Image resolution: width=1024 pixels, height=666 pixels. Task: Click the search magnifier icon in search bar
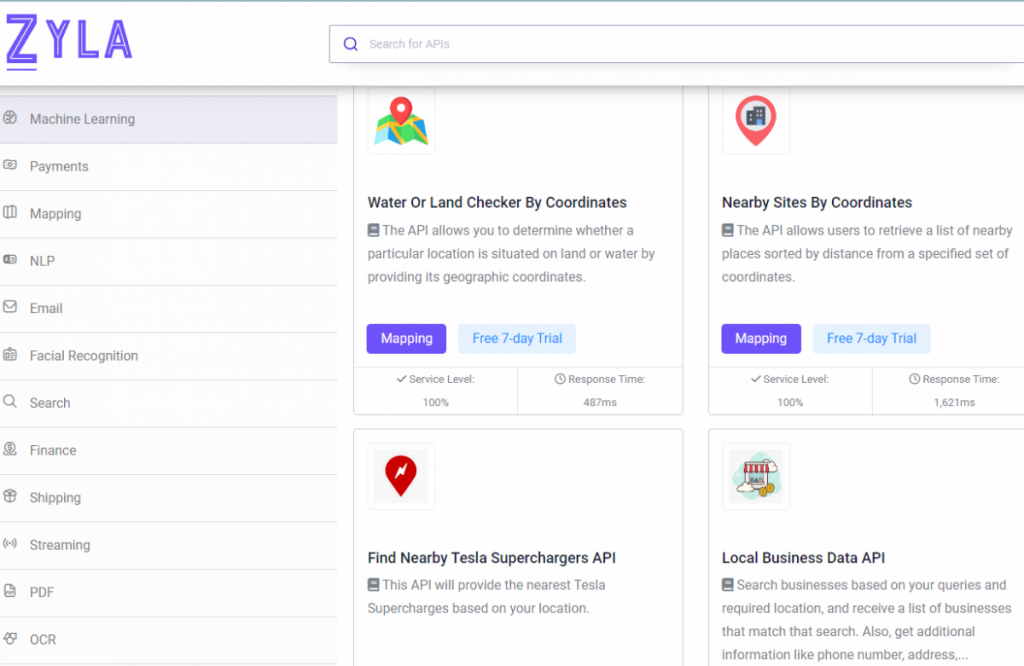351,44
